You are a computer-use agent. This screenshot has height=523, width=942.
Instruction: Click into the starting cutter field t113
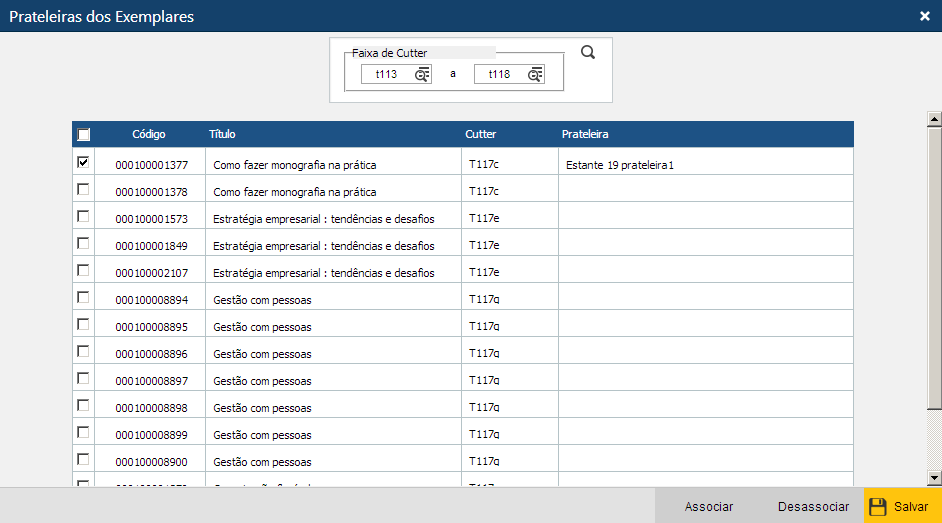point(387,75)
